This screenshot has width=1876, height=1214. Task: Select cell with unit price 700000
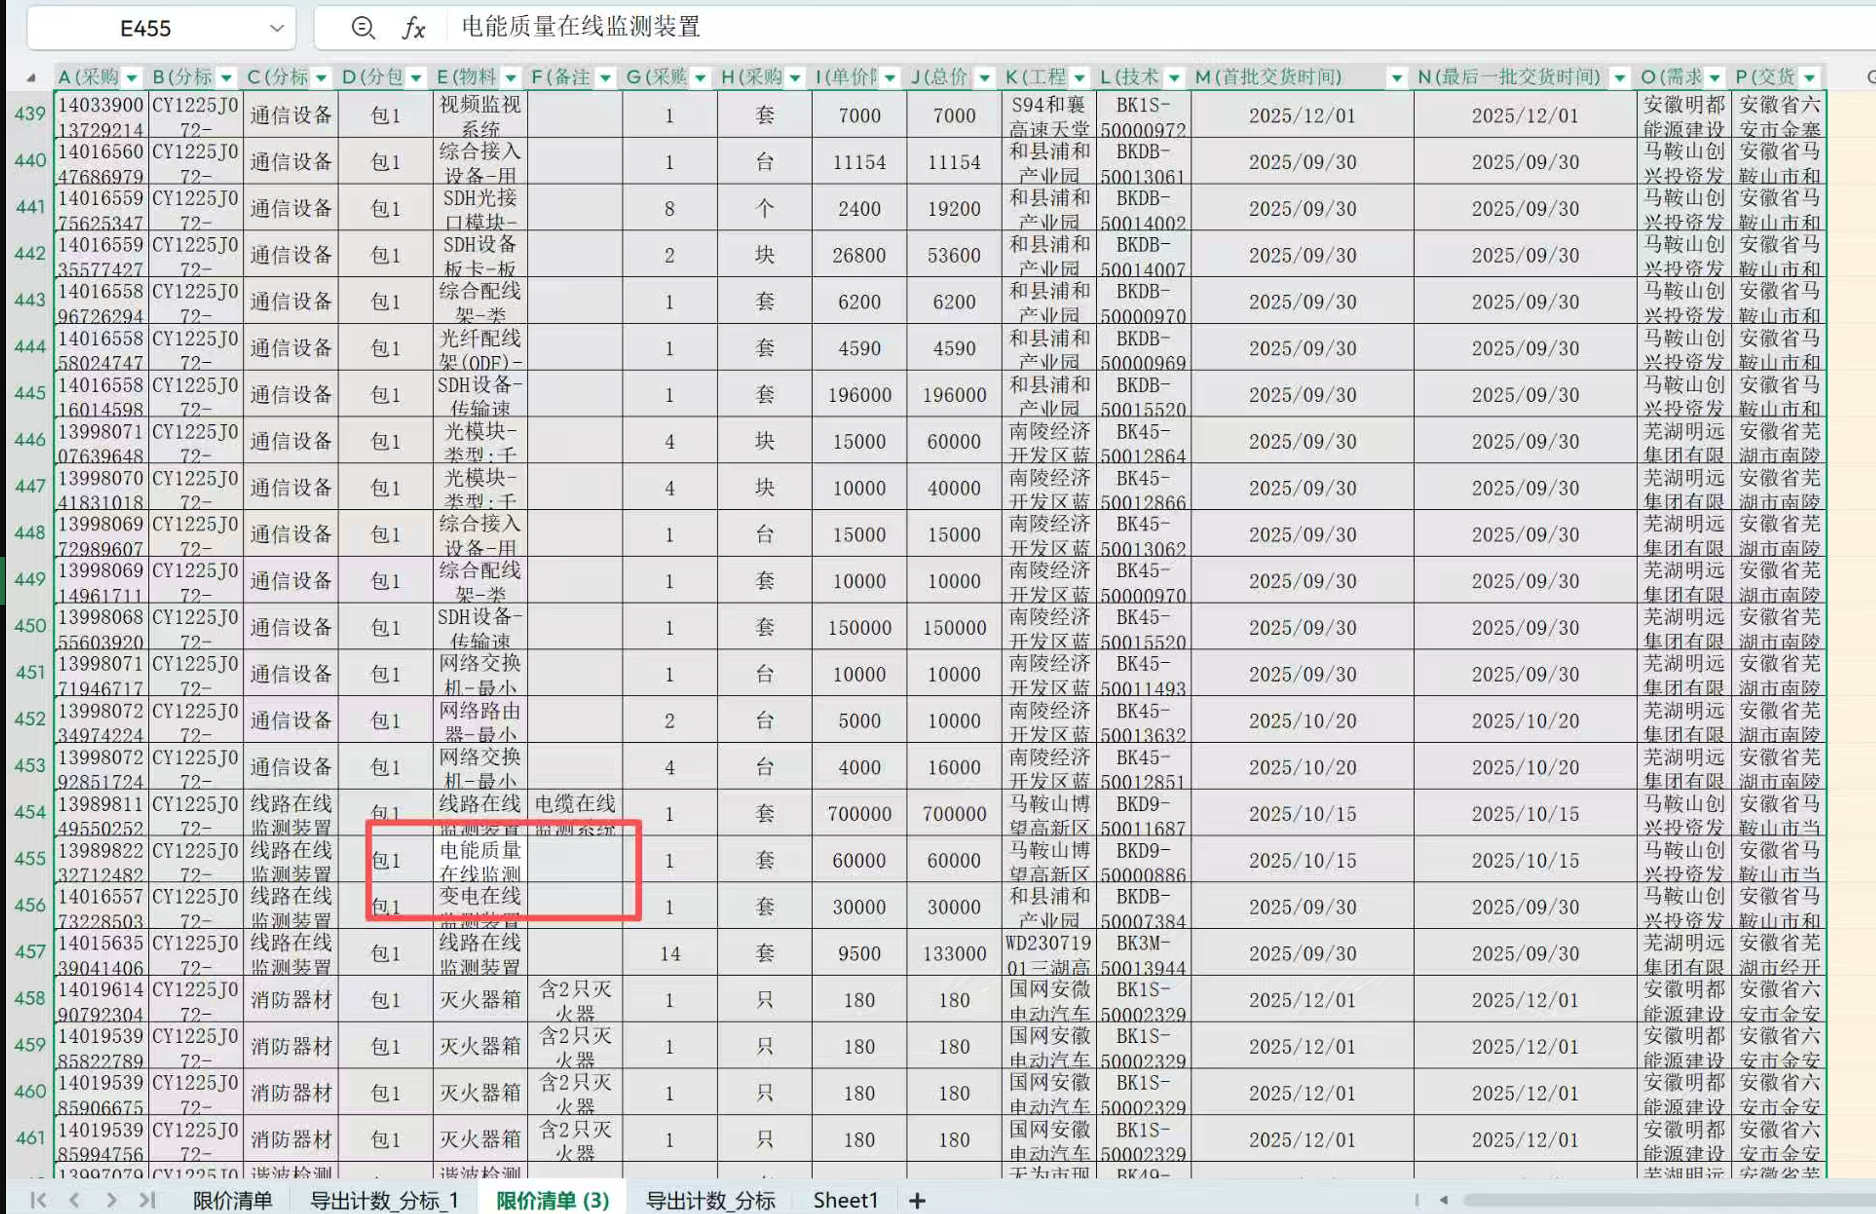pos(859,814)
